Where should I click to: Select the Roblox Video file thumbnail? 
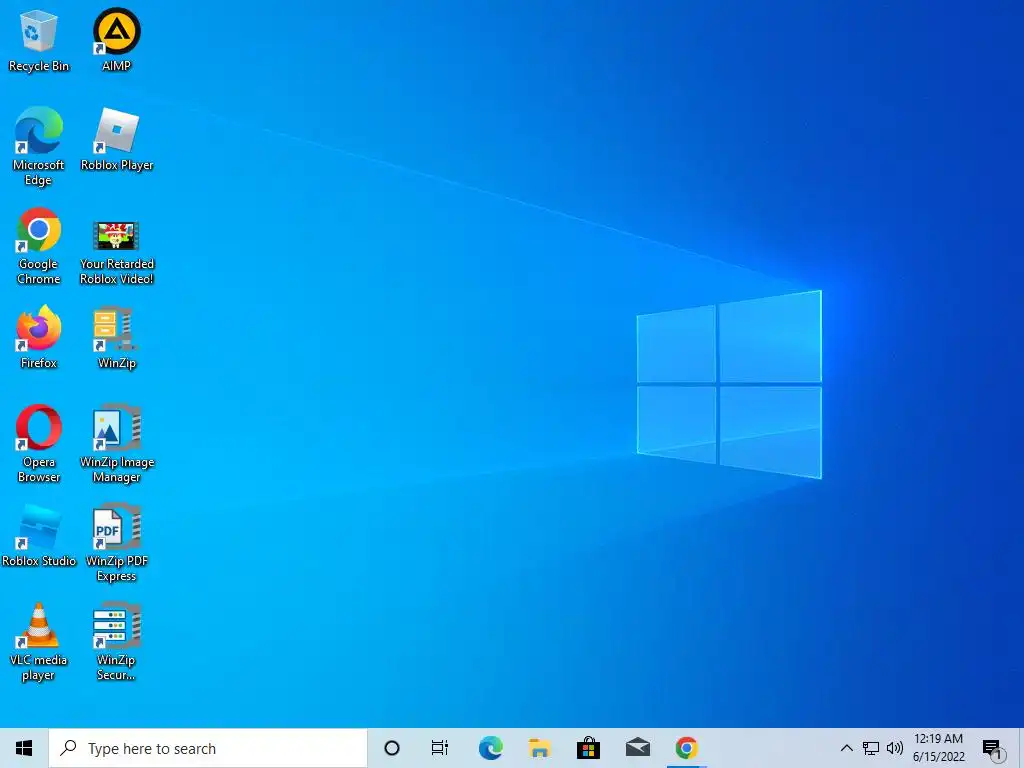[116, 236]
